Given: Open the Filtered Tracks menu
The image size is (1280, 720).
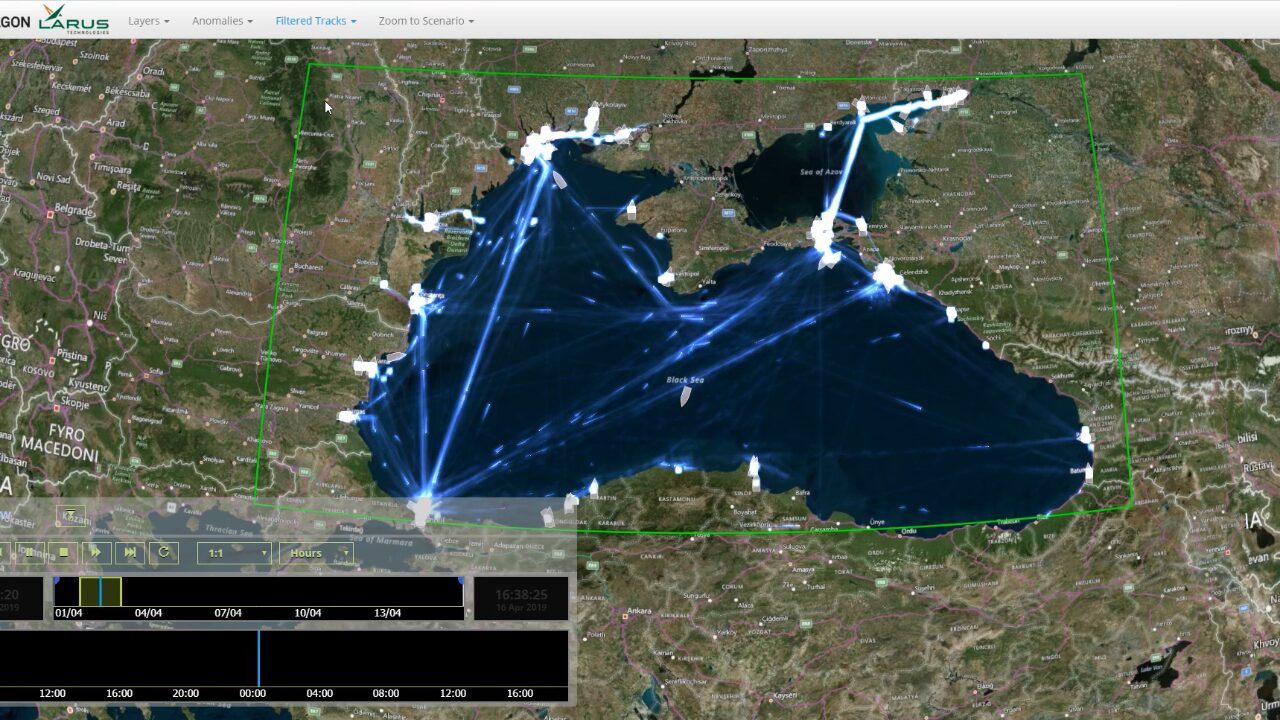Looking at the screenshot, I should (315, 20).
